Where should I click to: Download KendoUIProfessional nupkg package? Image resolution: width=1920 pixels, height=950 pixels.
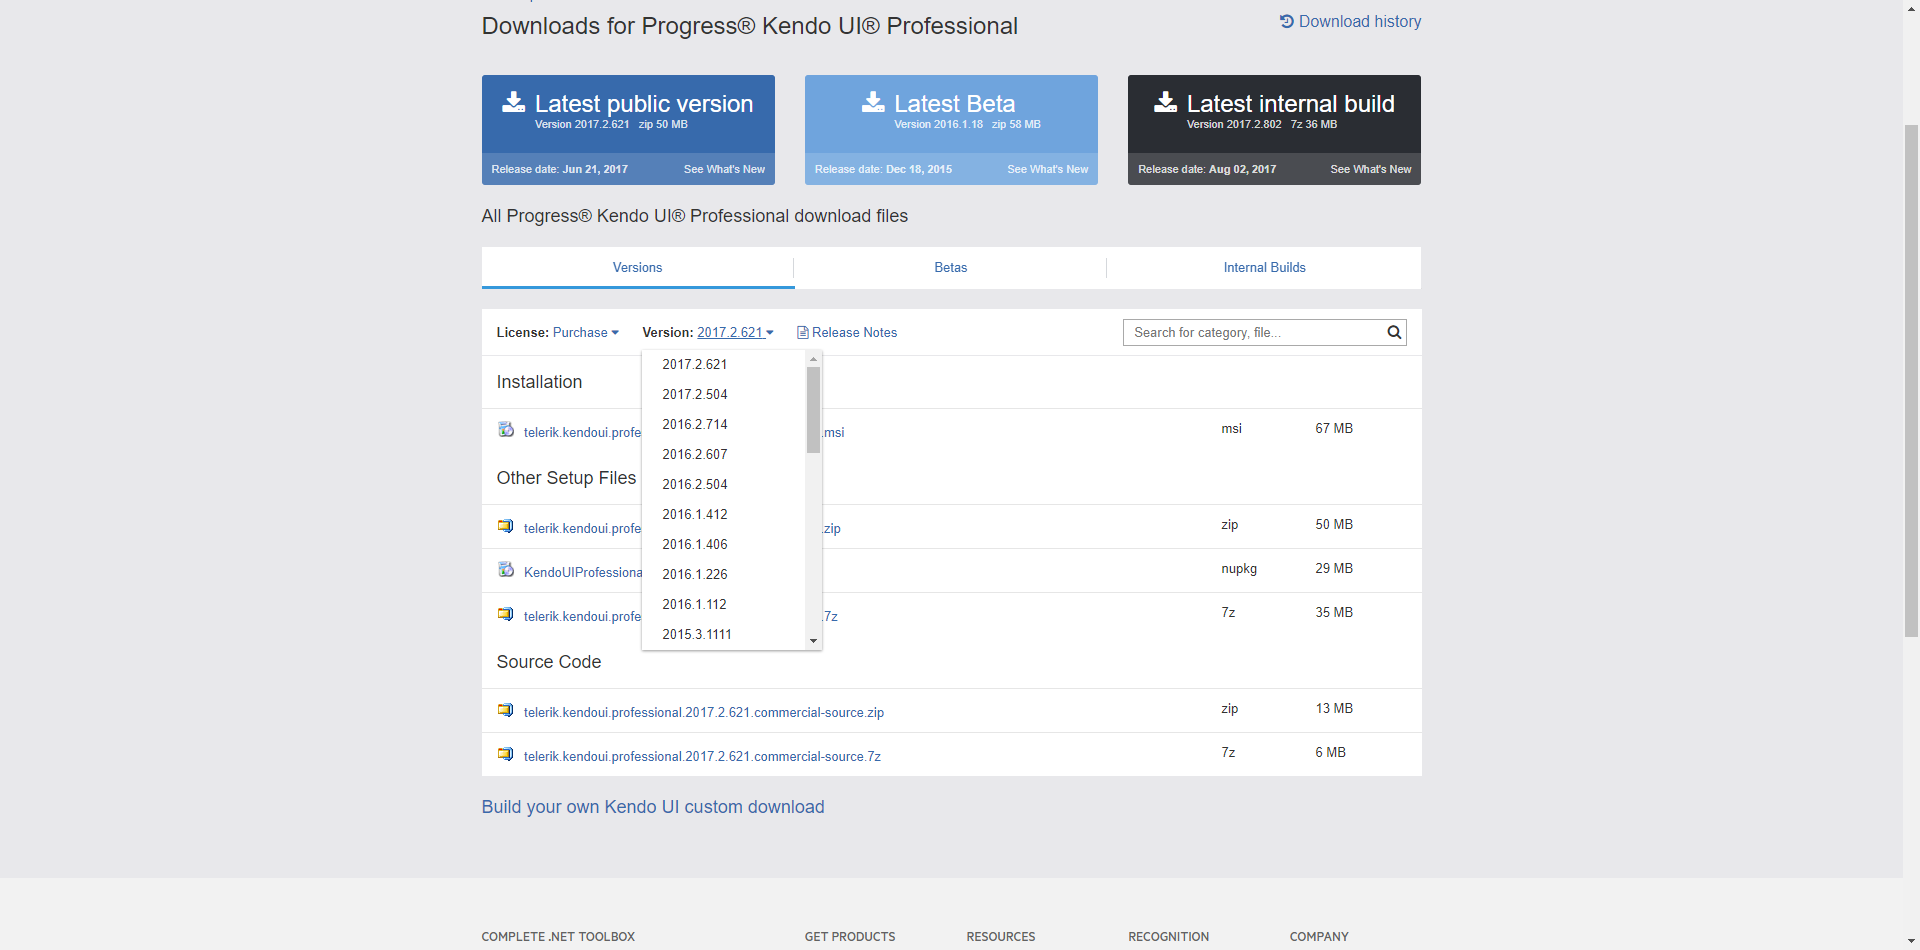pos(583,572)
